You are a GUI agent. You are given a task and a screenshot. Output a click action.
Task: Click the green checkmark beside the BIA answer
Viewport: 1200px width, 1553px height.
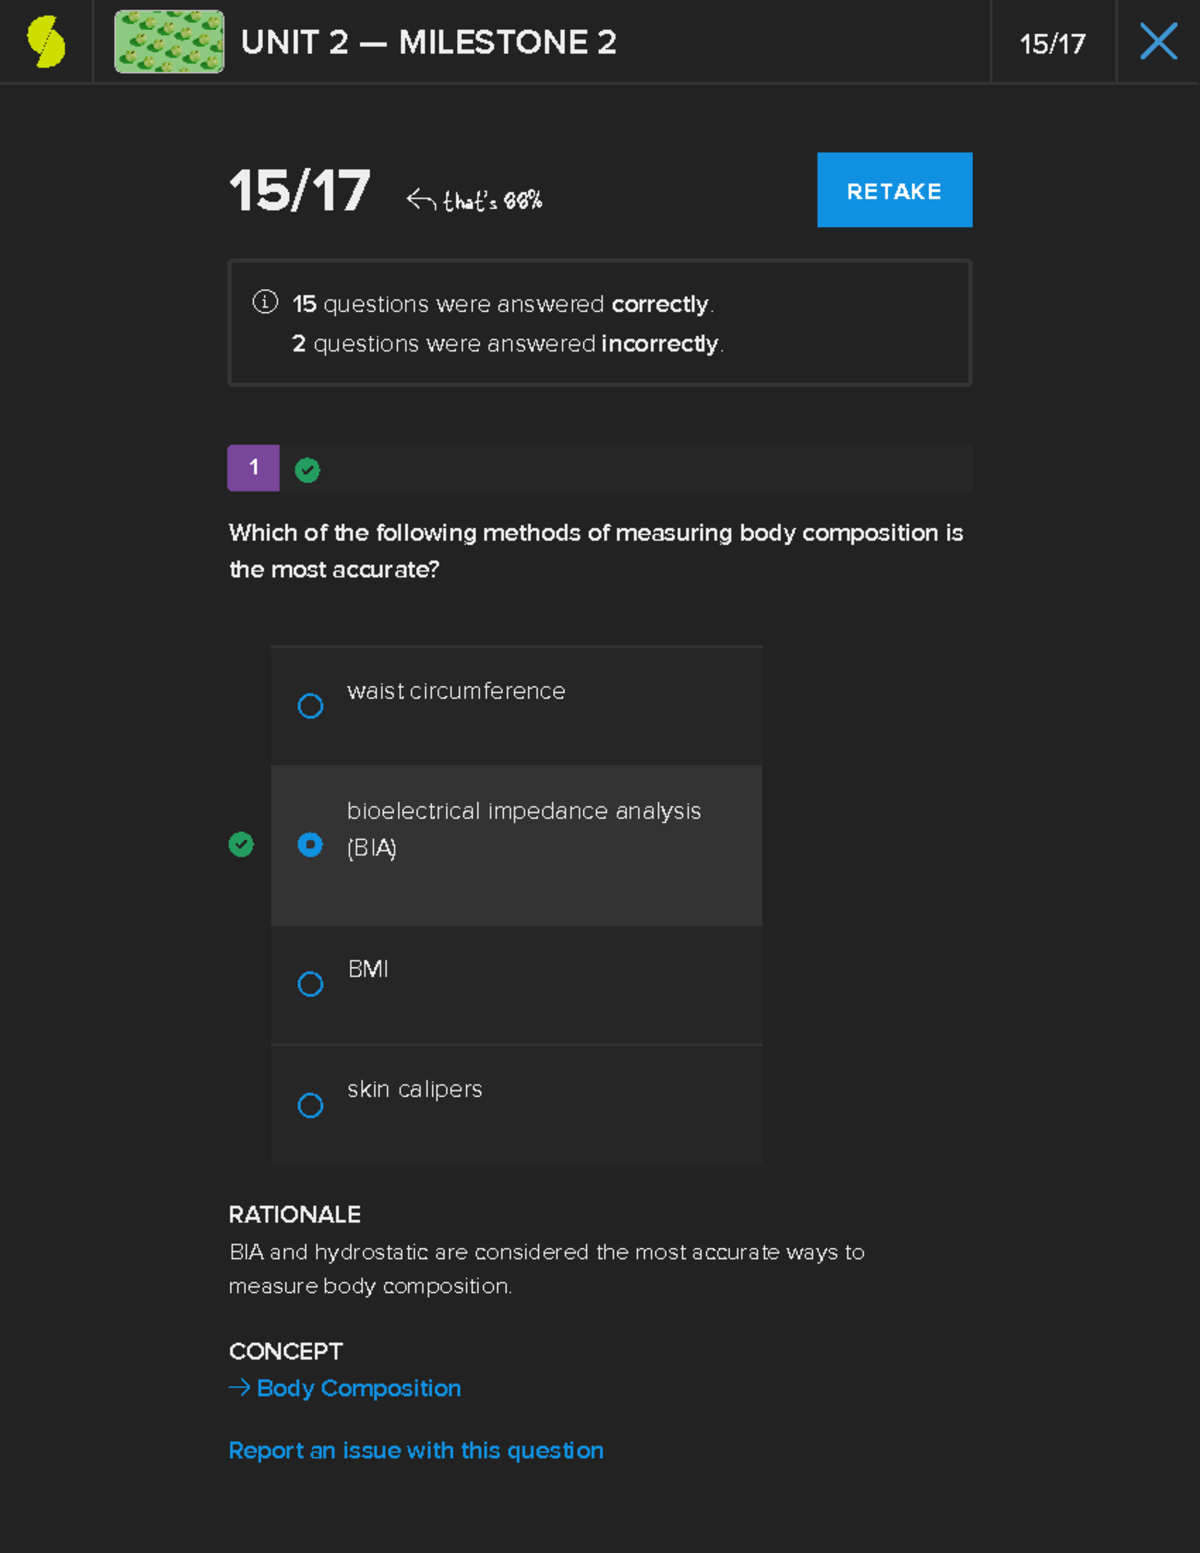241,845
